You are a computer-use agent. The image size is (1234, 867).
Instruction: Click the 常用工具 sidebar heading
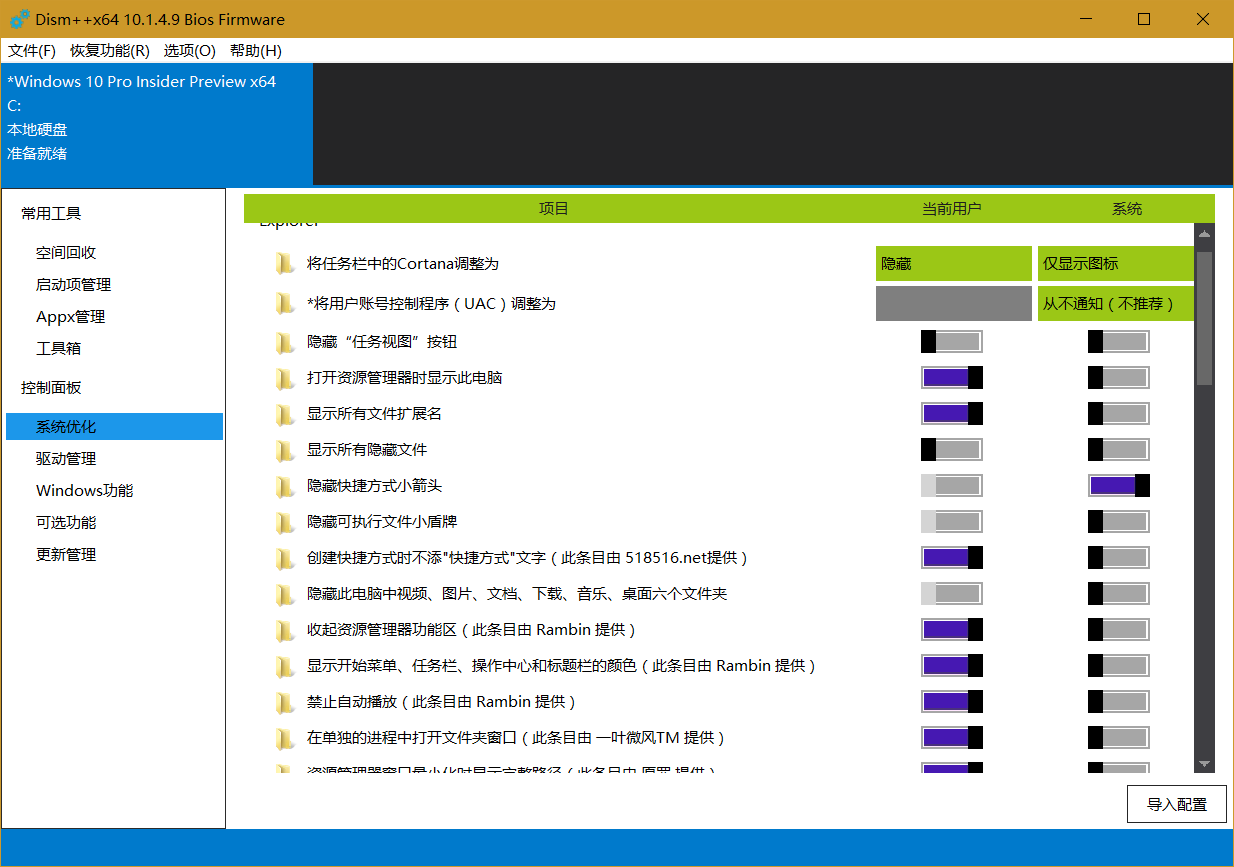[x=51, y=213]
